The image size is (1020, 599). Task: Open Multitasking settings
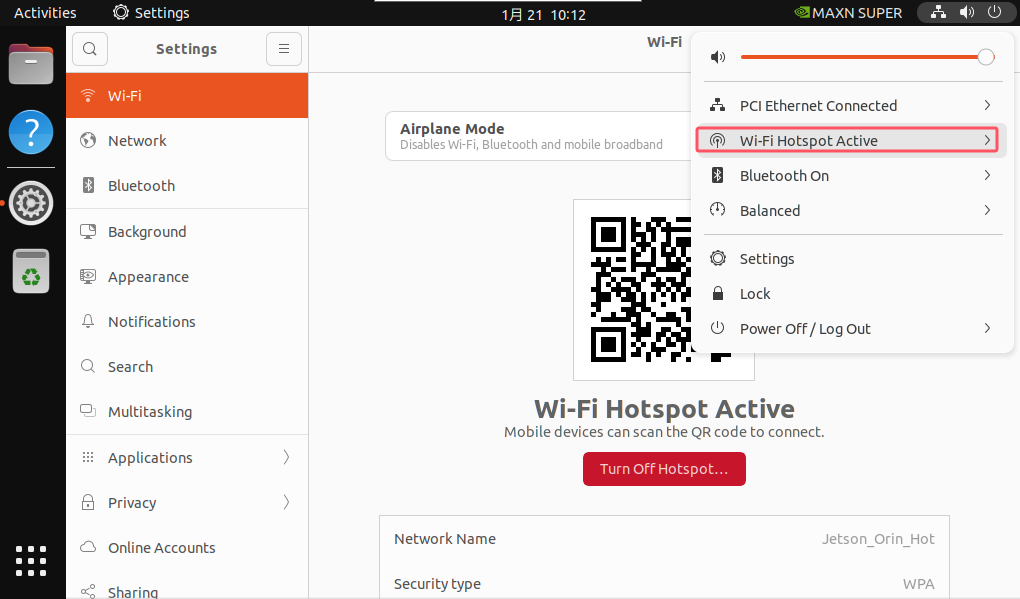click(187, 412)
